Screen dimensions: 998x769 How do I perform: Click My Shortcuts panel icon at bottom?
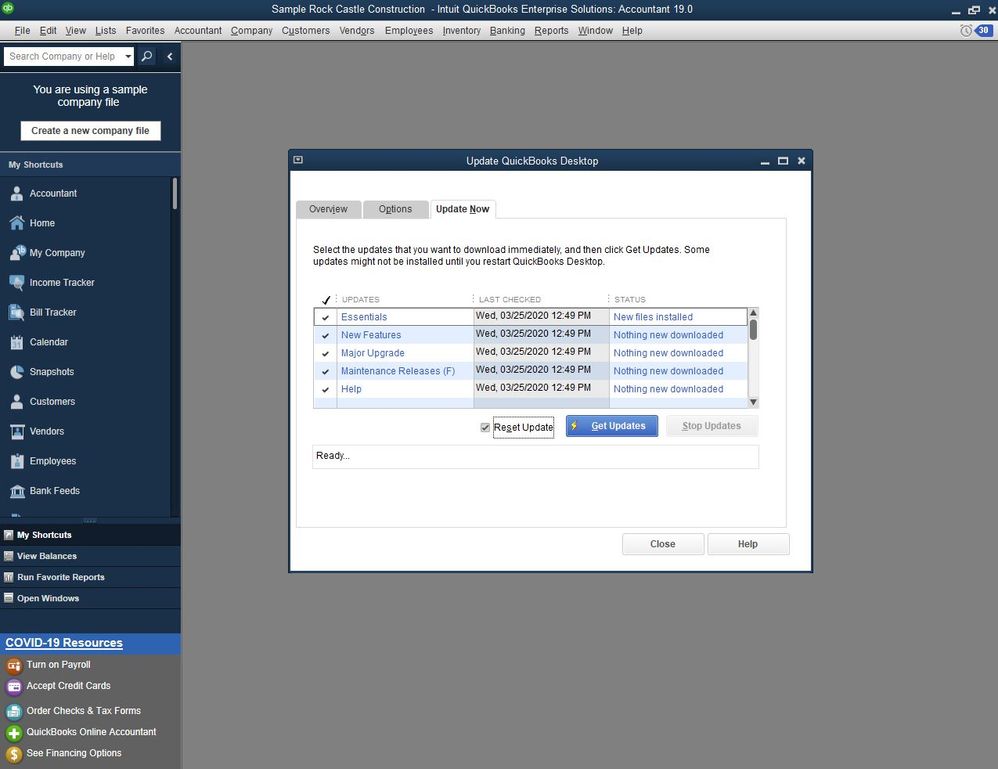pos(8,535)
